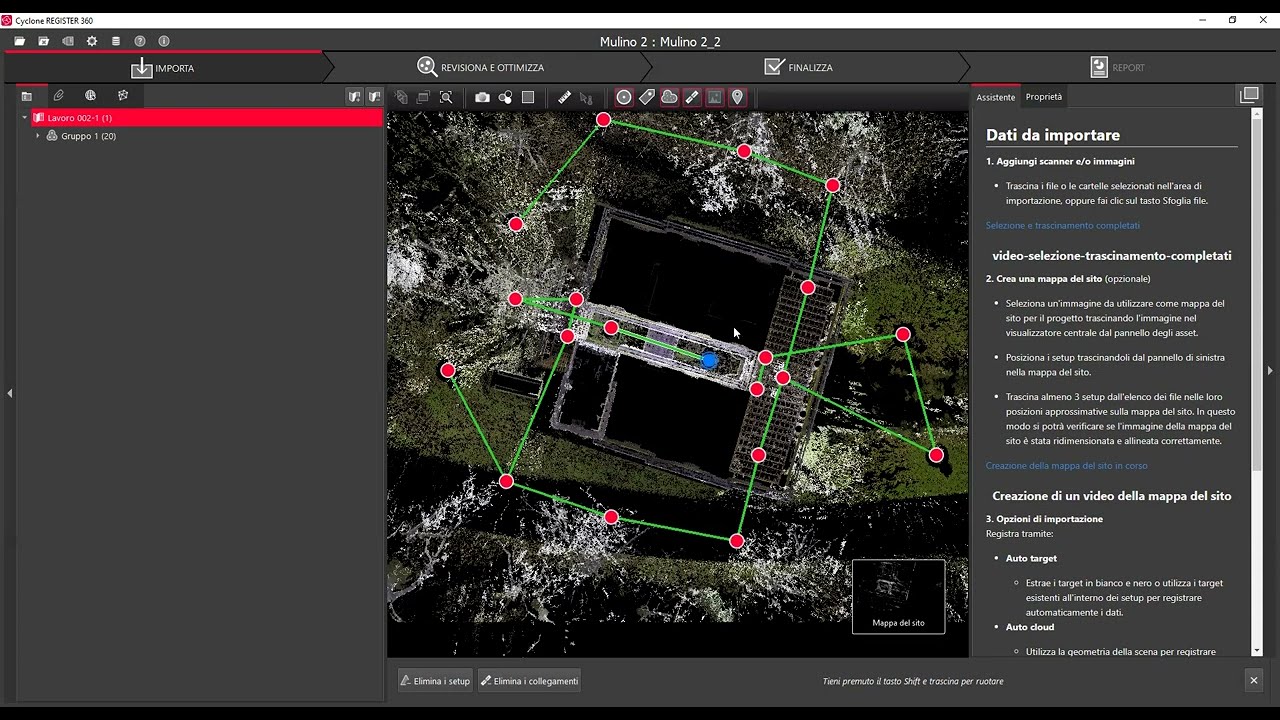The width and height of the screenshot is (1280, 720).
Task: Click 'Dati da importare' heading
Action: [1053, 135]
